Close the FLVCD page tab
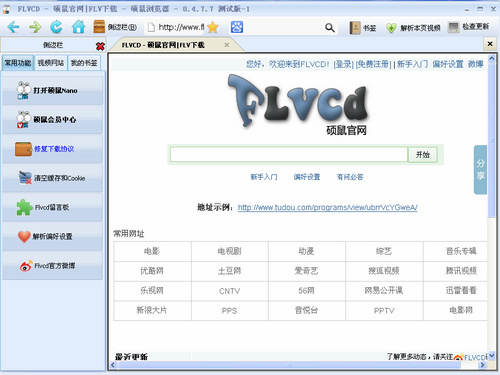The image size is (500, 375). pyautogui.click(x=227, y=45)
